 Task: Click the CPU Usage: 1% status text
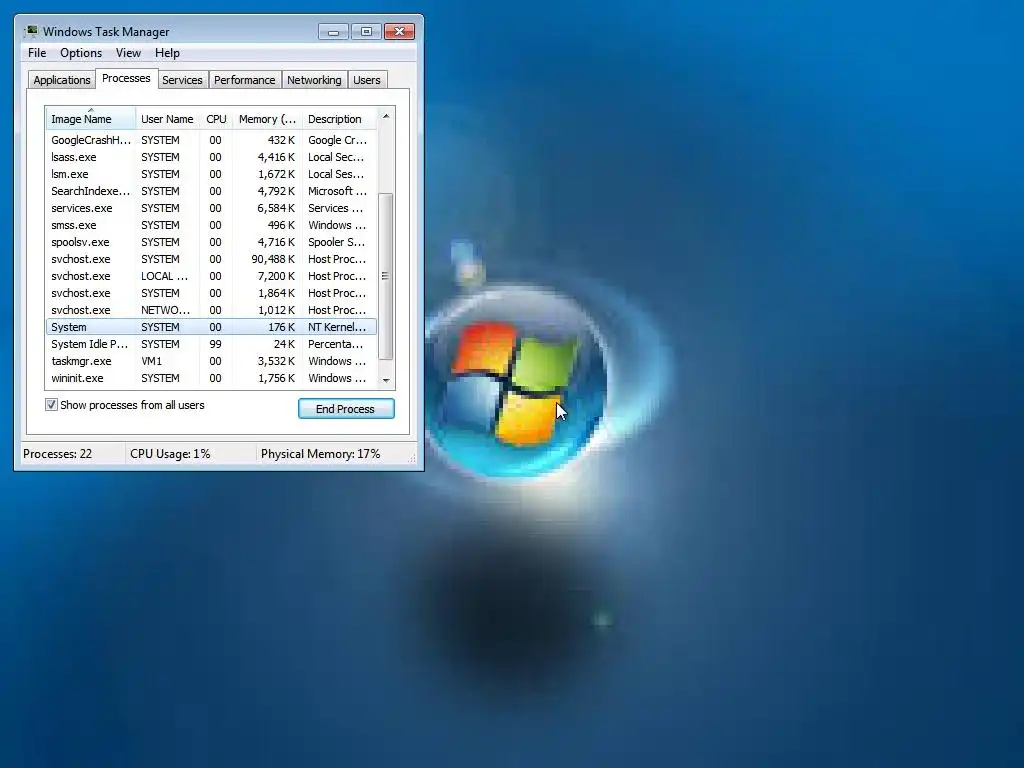coord(170,454)
